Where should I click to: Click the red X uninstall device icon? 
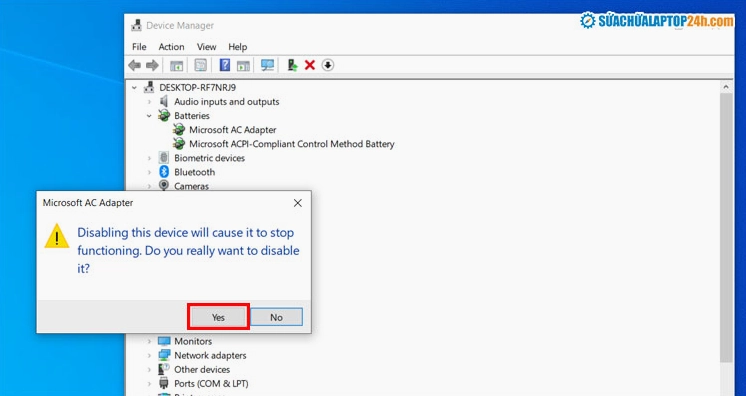(310, 65)
